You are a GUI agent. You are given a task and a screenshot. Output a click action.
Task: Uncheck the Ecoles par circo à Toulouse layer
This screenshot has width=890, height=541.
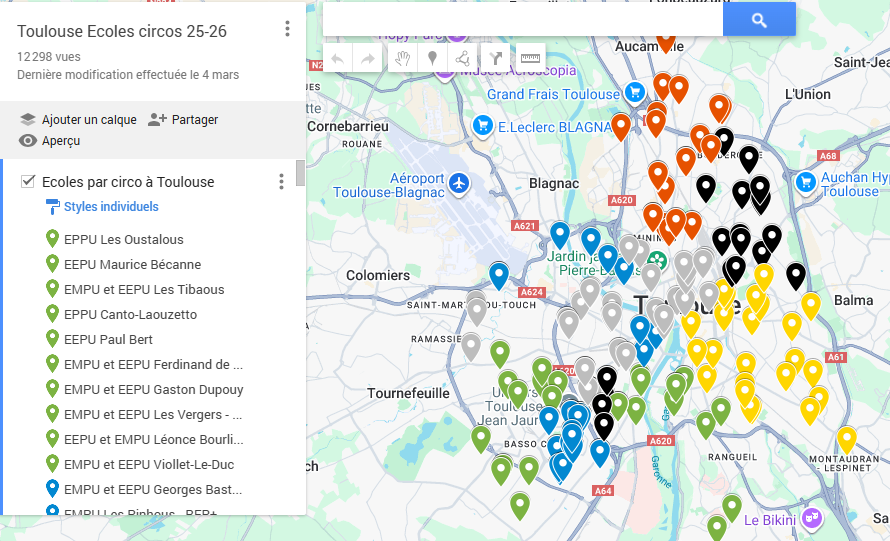click(28, 182)
